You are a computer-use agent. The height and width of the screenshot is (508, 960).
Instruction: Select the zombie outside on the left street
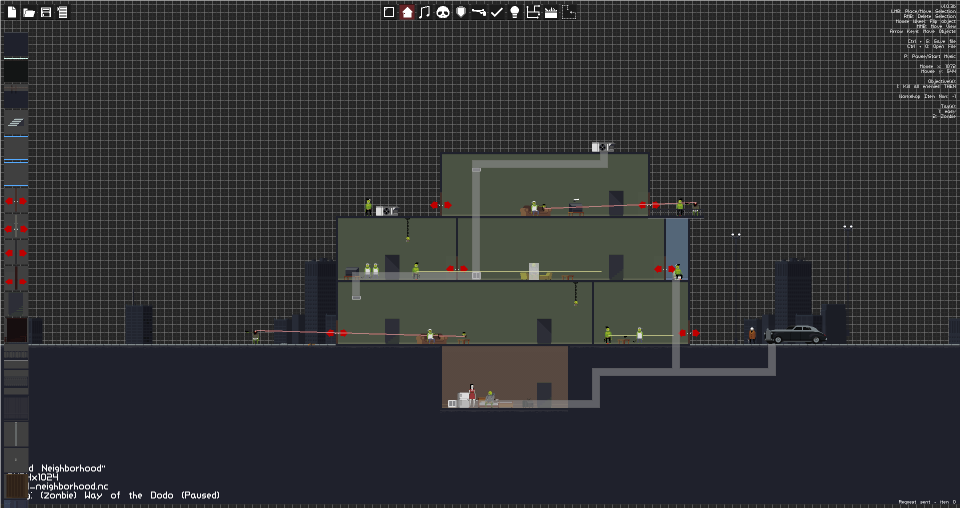point(255,336)
